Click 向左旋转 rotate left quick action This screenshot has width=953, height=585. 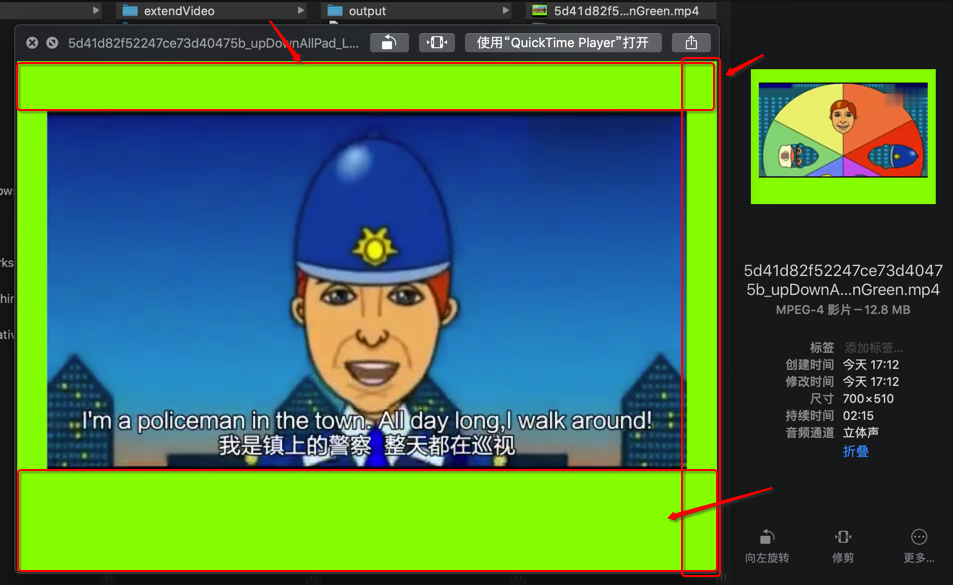point(767,546)
